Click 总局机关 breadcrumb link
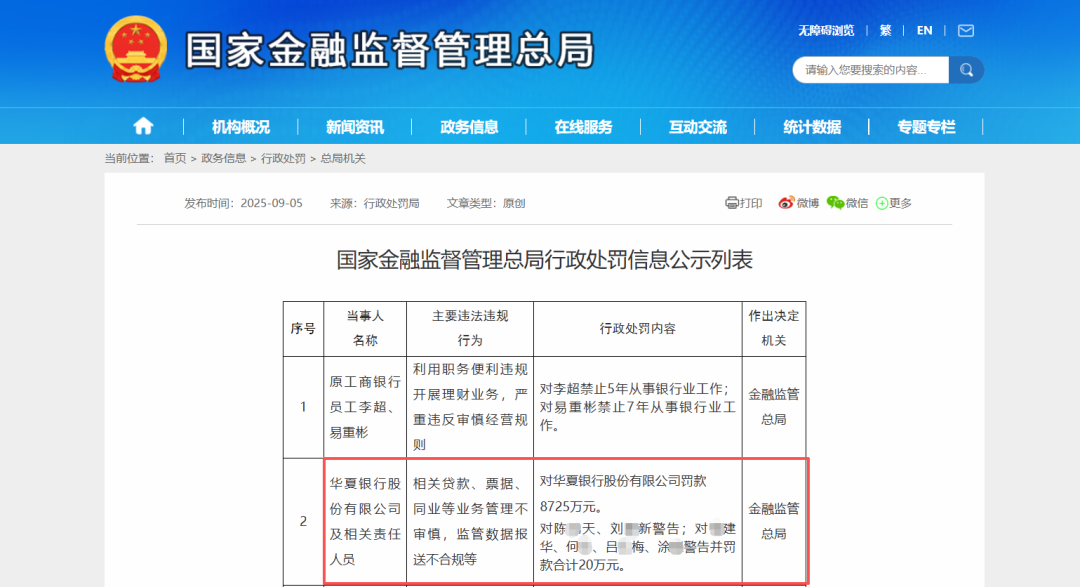The image size is (1080, 587). [x=343, y=158]
